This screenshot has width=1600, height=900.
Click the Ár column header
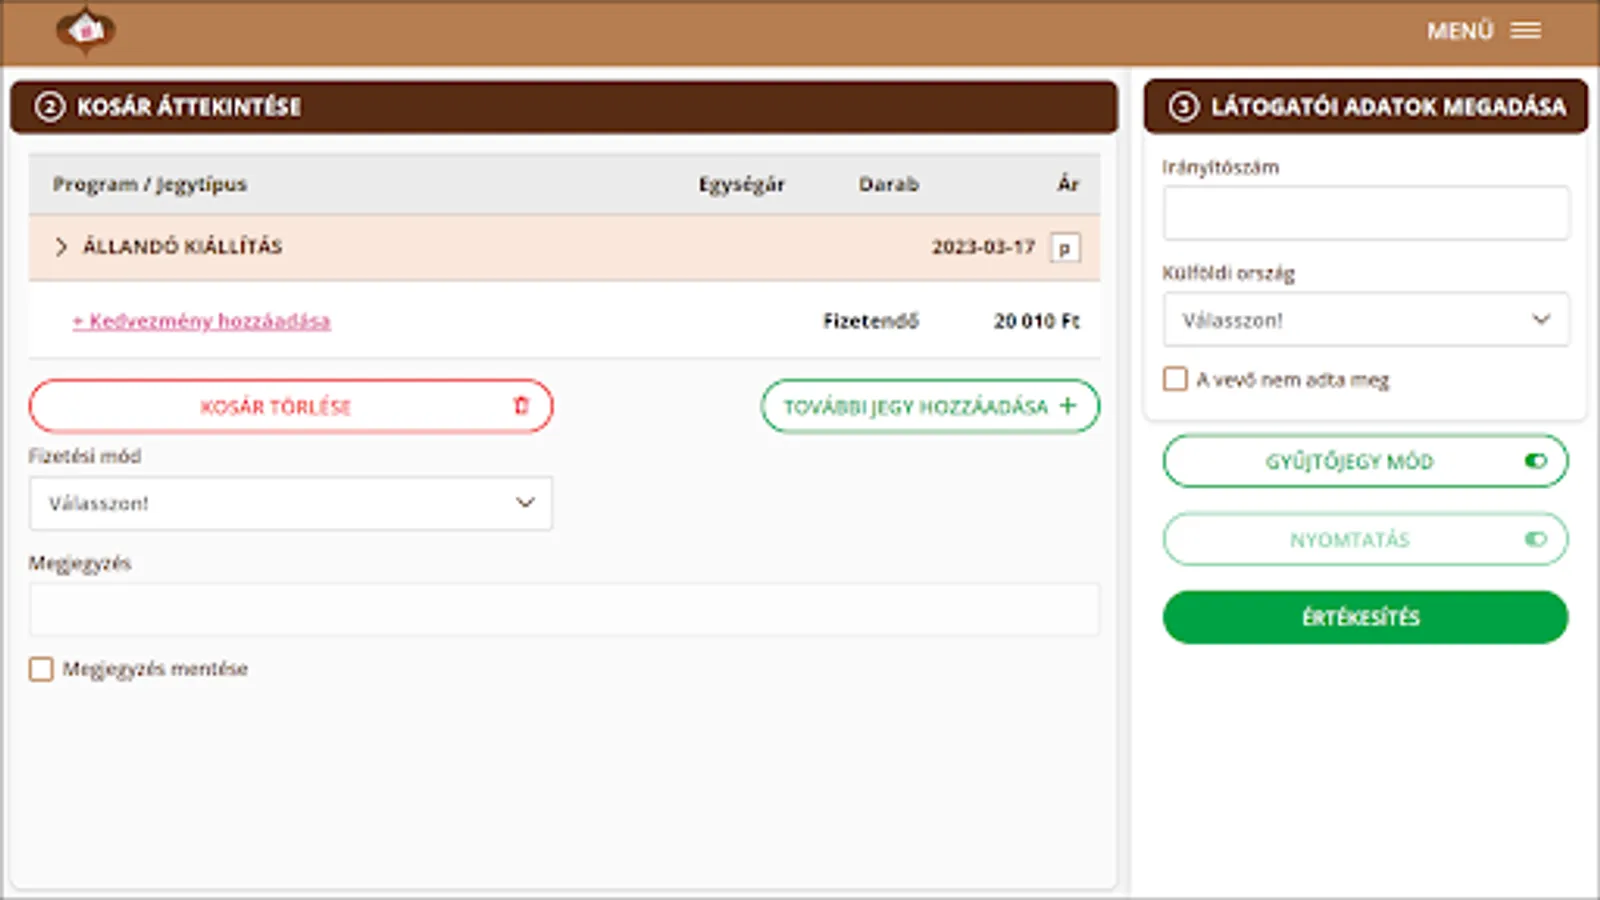pyautogui.click(x=1068, y=183)
